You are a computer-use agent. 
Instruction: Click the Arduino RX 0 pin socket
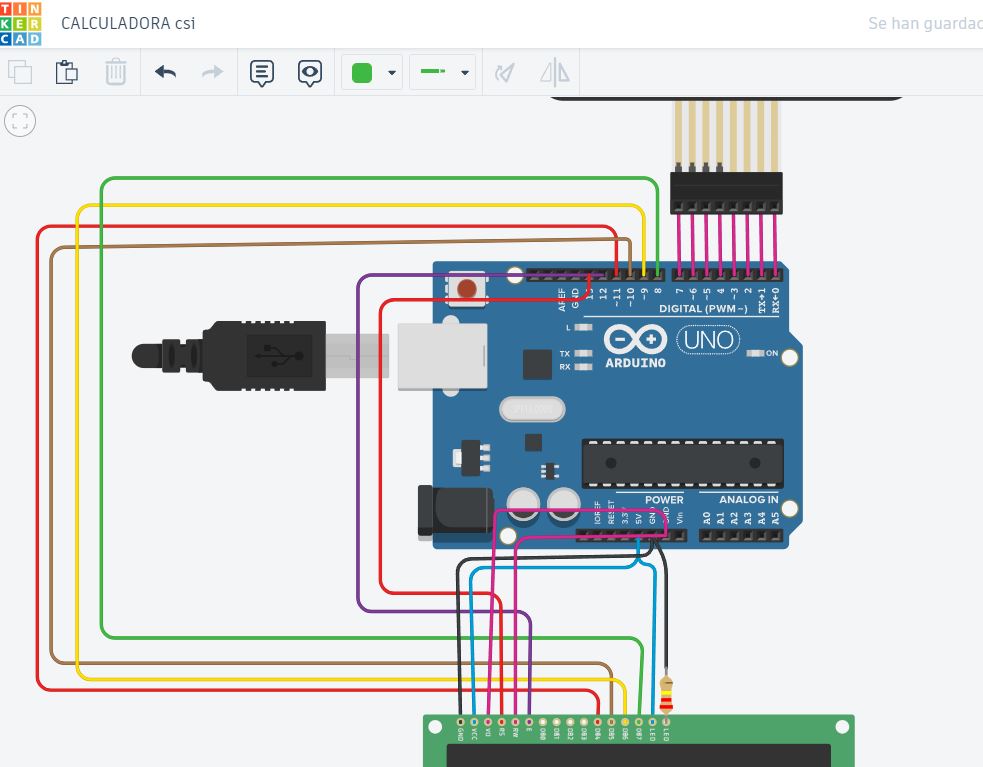(x=776, y=275)
